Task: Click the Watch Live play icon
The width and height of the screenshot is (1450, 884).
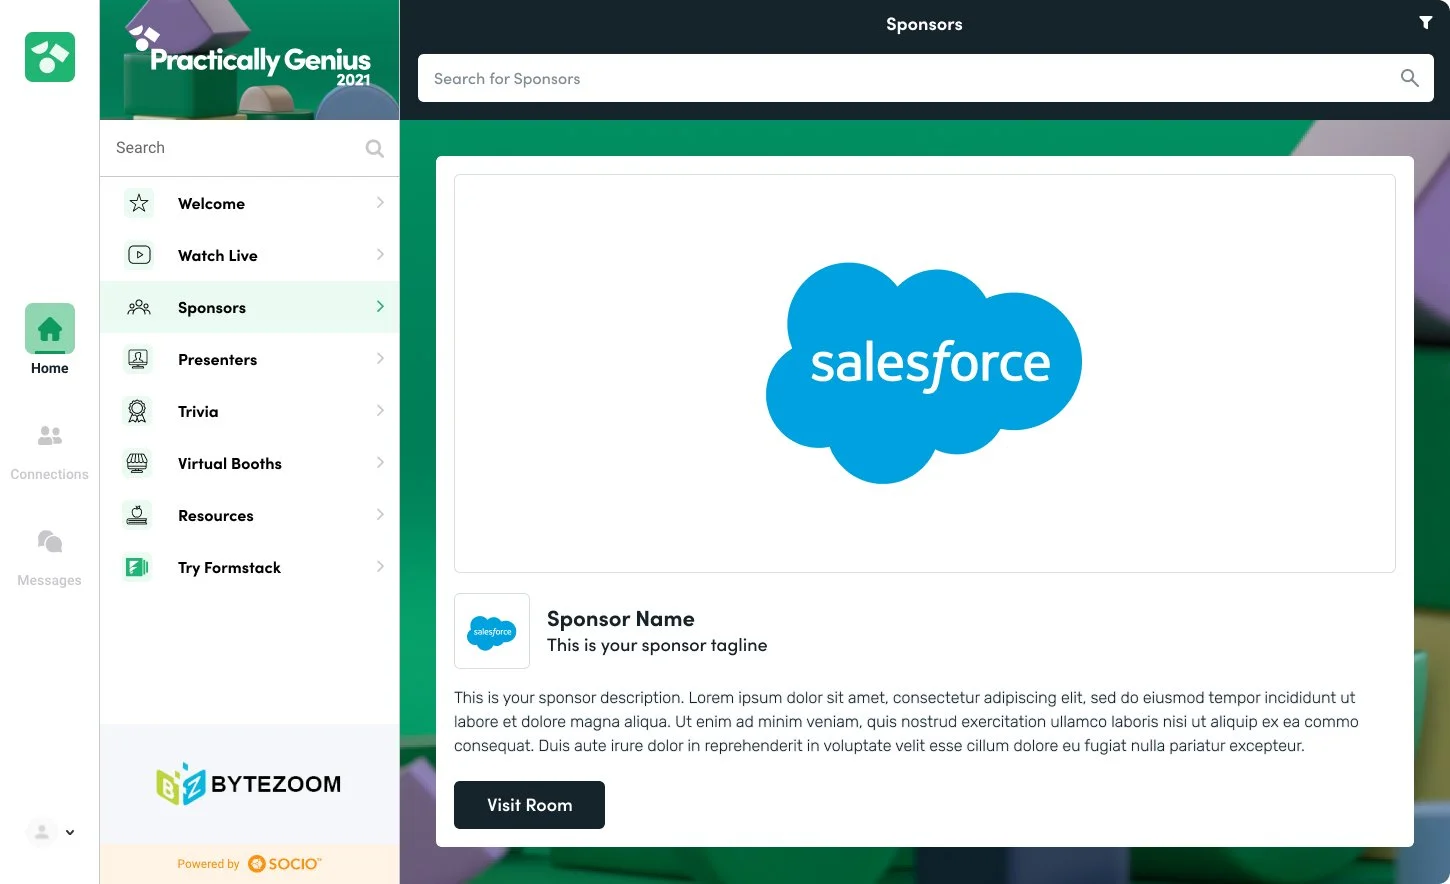Action: pos(138,255)
